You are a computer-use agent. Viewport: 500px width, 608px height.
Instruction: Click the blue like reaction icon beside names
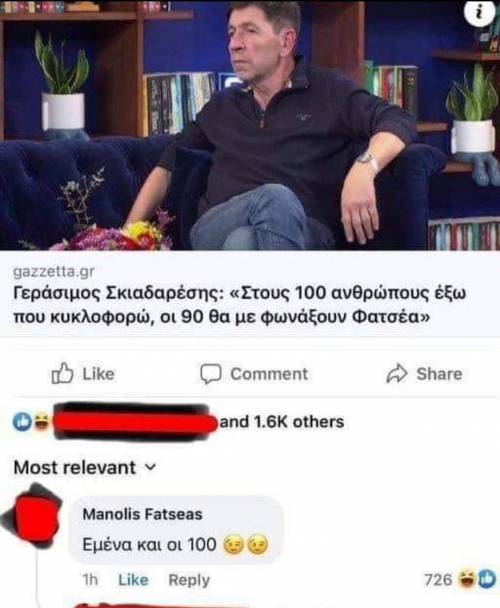22,422
